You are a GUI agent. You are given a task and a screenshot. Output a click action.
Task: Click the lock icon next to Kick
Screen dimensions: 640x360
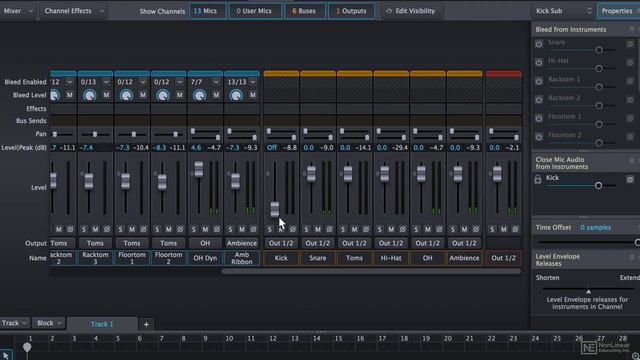(538, 179)
